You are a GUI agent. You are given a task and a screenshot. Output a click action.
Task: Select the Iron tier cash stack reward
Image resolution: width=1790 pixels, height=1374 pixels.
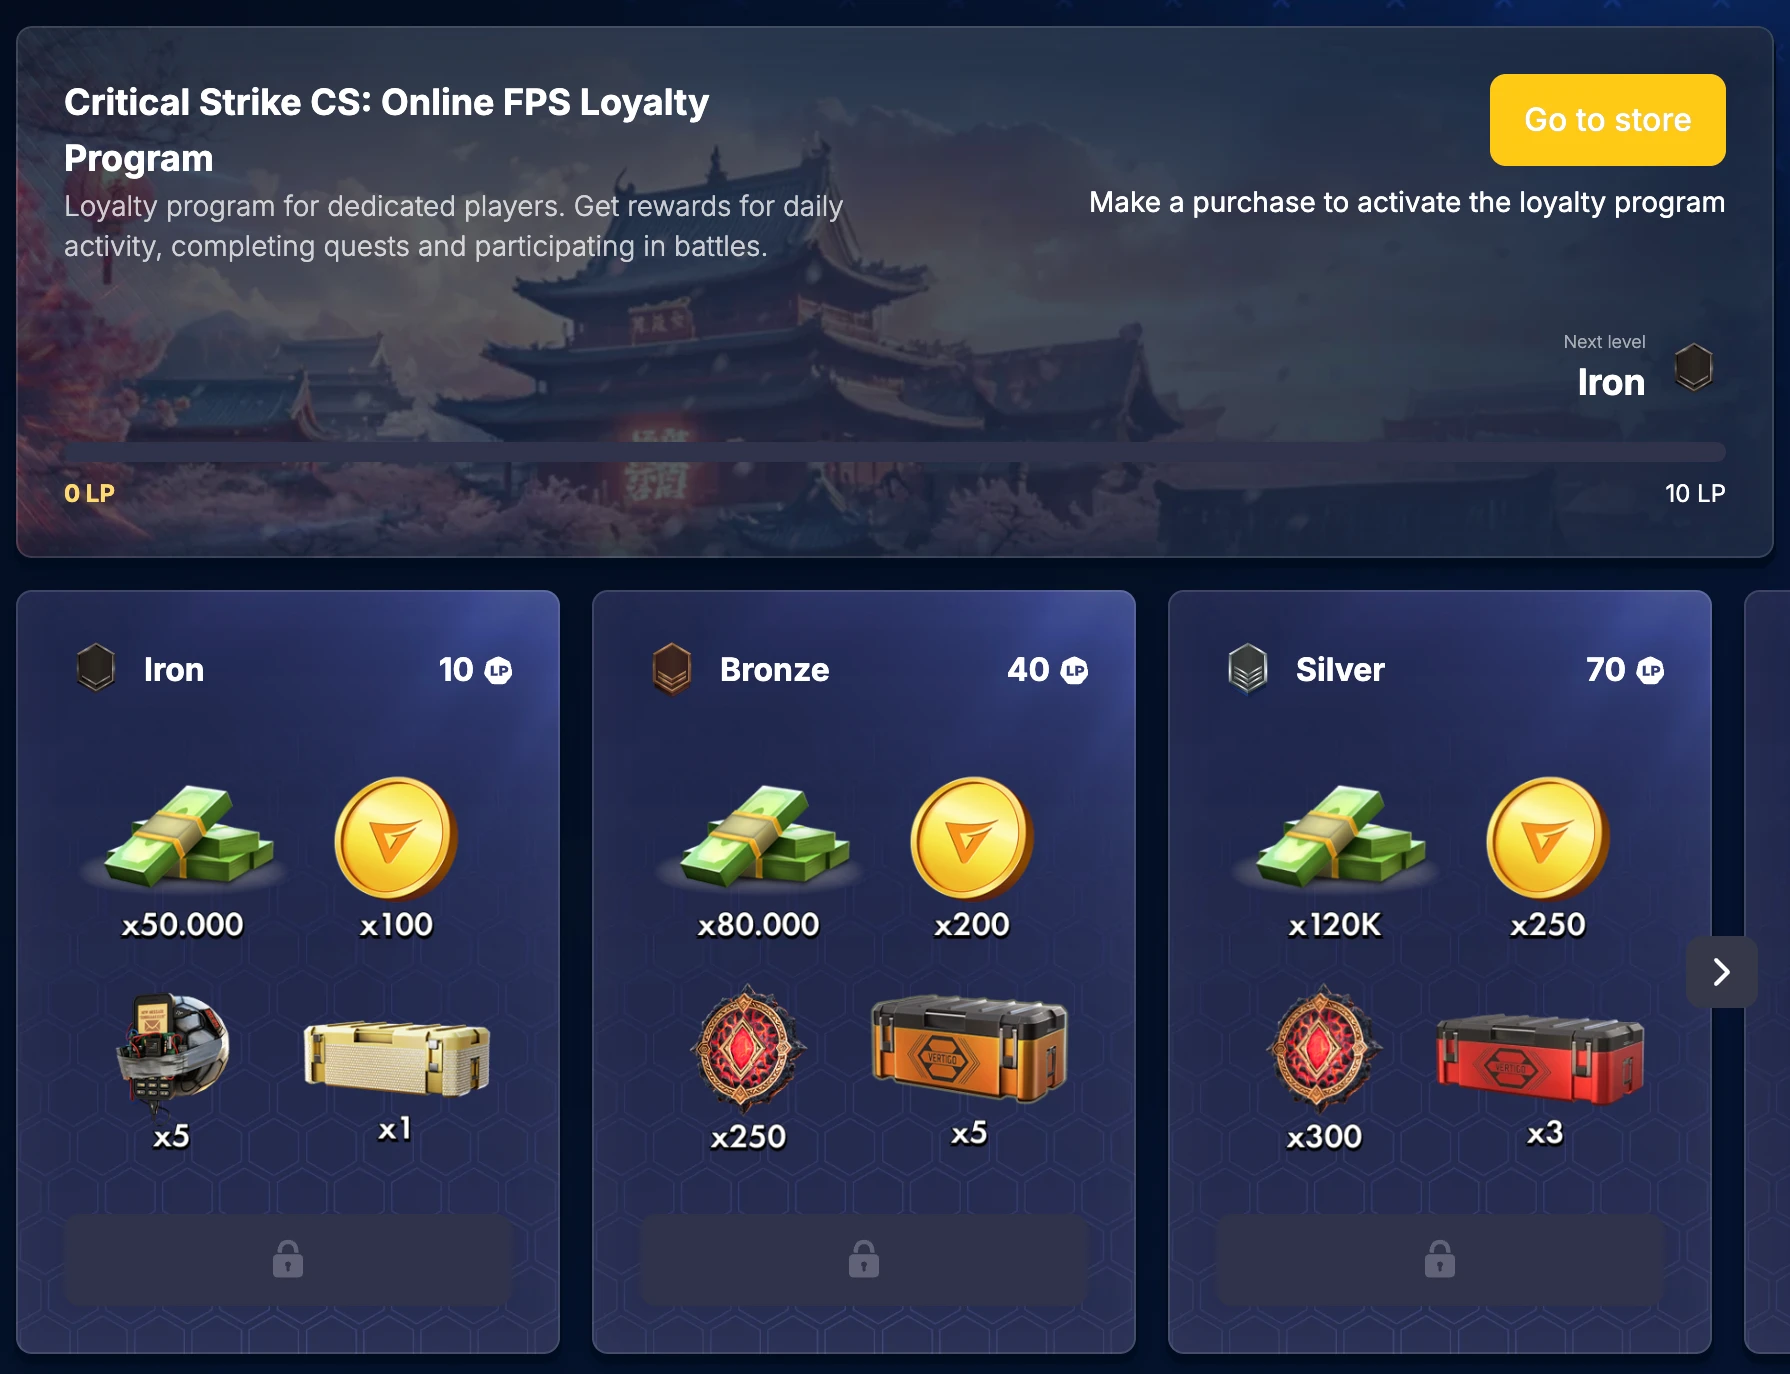click(x=188, y=837)
